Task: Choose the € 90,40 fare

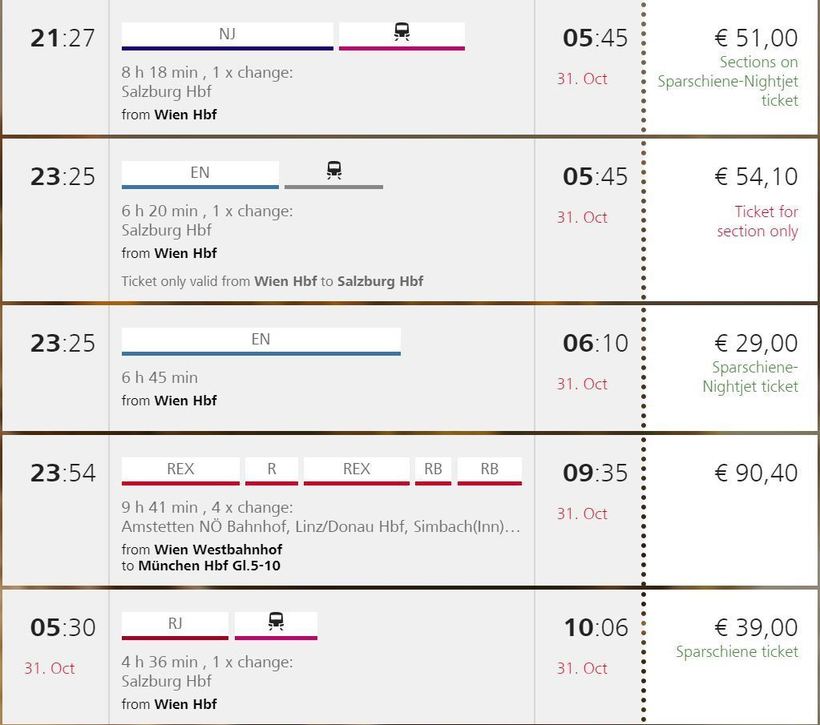Action: tap(756, 472)
